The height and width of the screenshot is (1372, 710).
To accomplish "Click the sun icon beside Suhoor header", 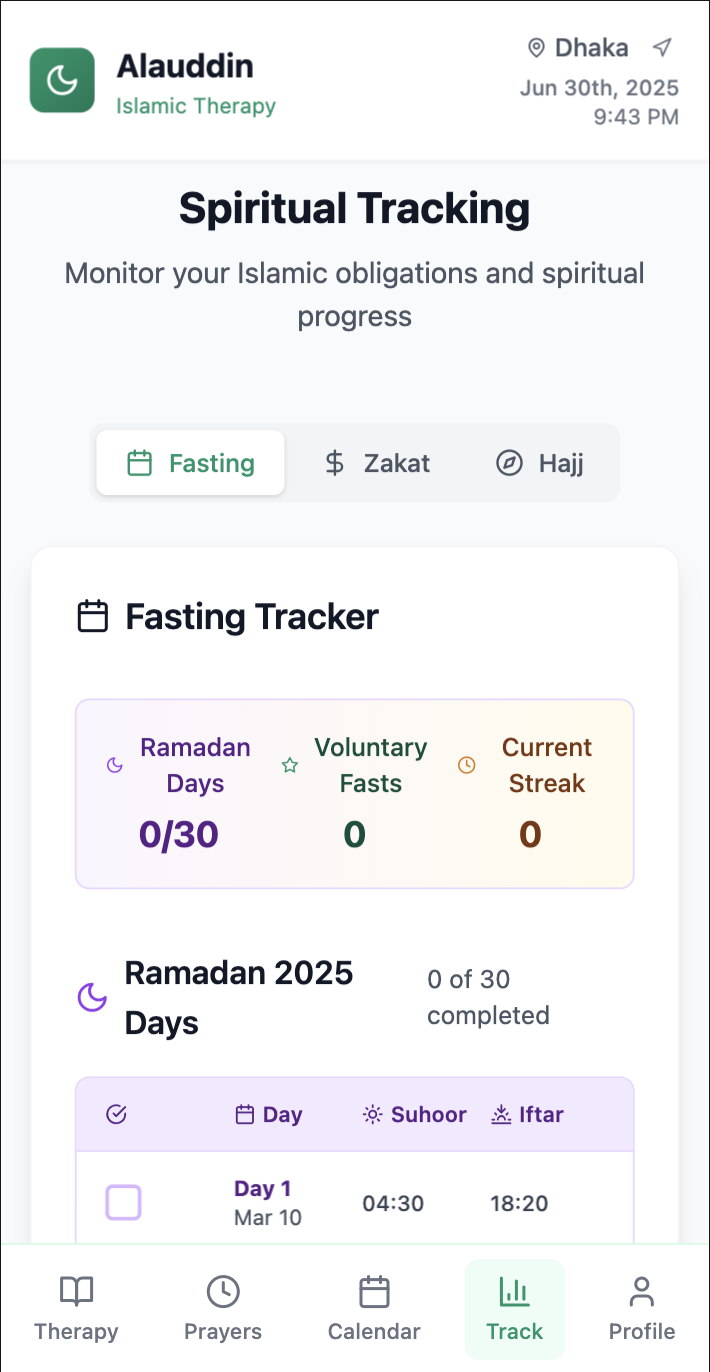I will click(373, 1115).
